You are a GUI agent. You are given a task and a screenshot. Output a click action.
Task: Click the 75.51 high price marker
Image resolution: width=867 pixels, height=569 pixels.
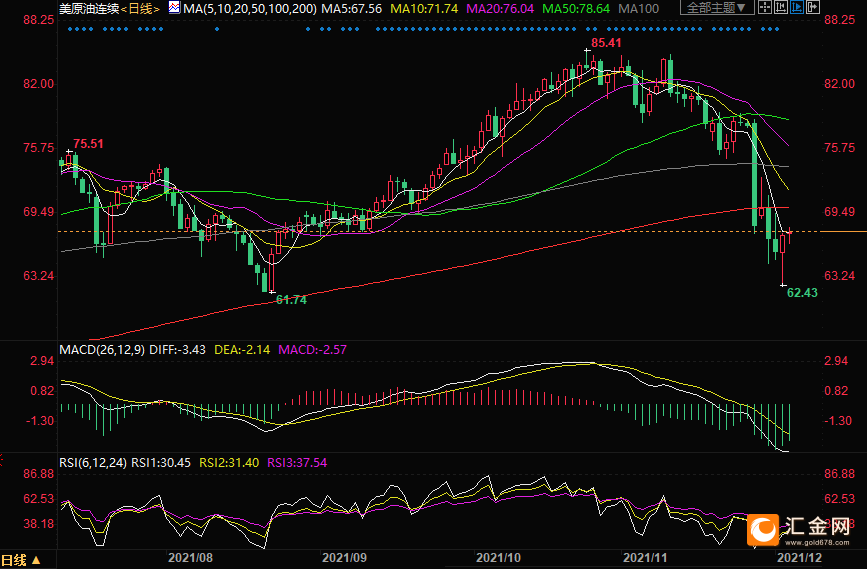pyautogui.click(x=88, y=144)
